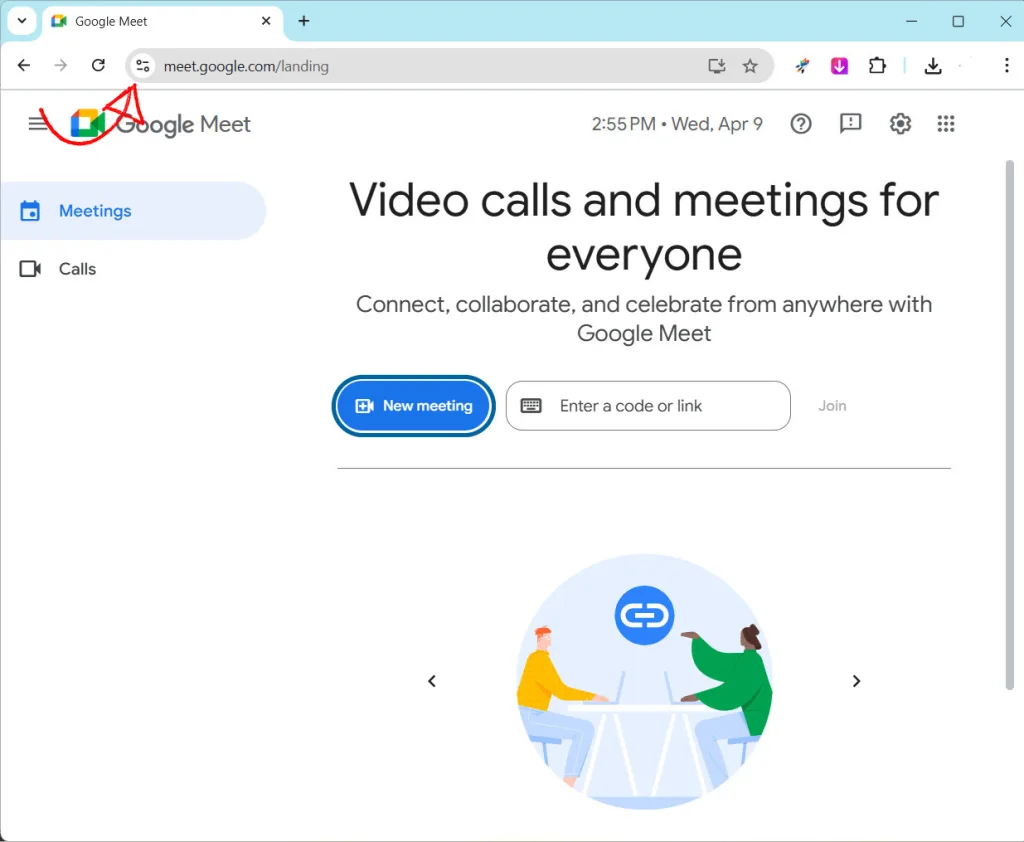The width and height of the screenshot is (1024, 842).
Task: Open the Report a problem feedback icon
Action: [850, 123]
